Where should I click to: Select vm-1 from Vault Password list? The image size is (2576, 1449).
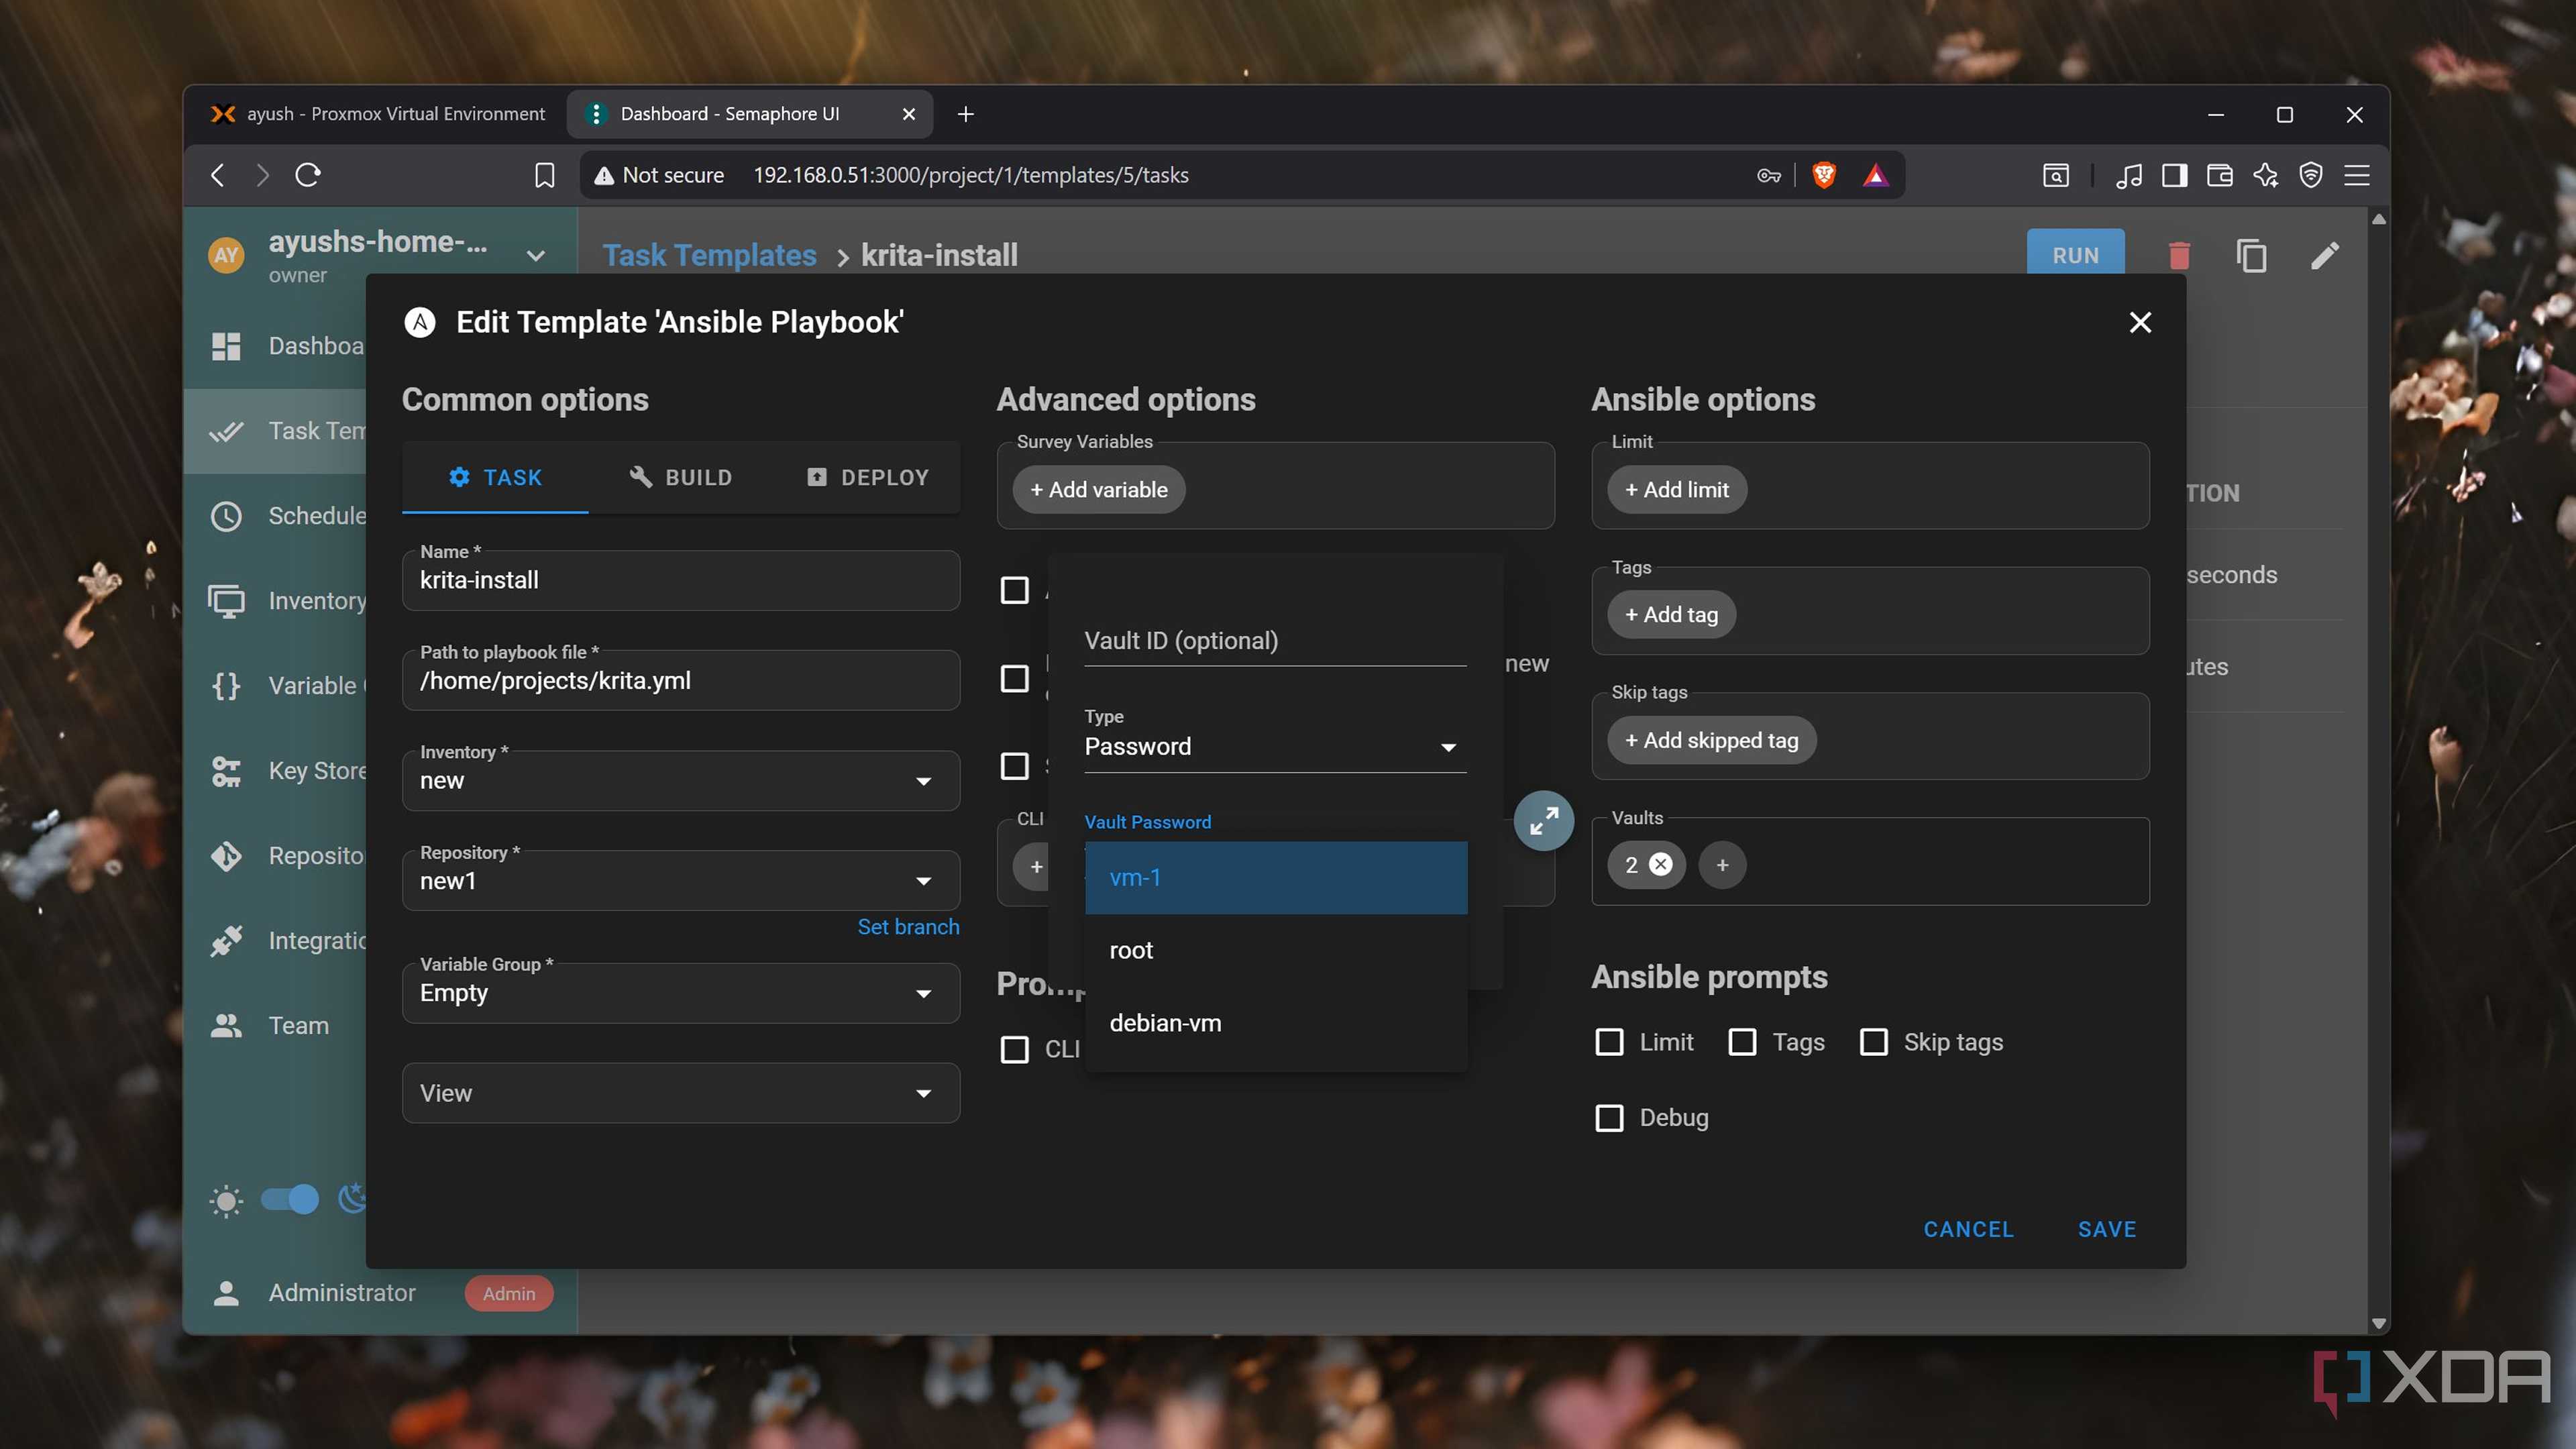1276,878
